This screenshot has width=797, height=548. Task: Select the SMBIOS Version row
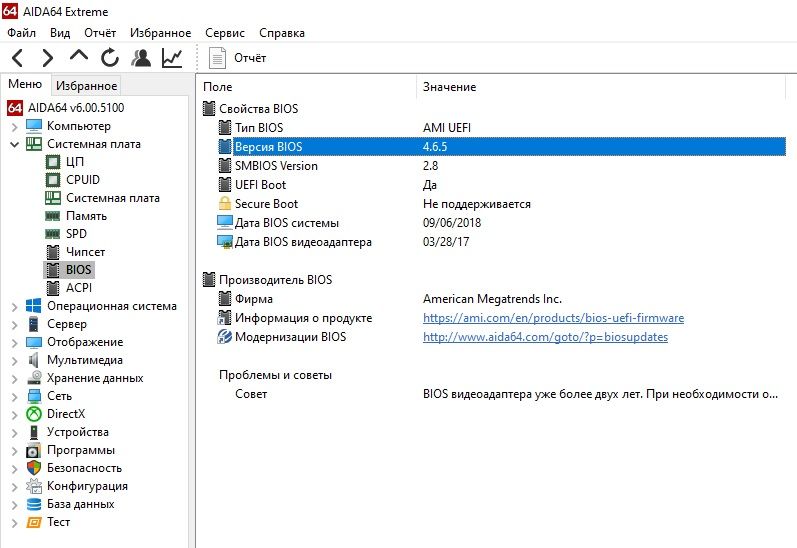point(502,166)
